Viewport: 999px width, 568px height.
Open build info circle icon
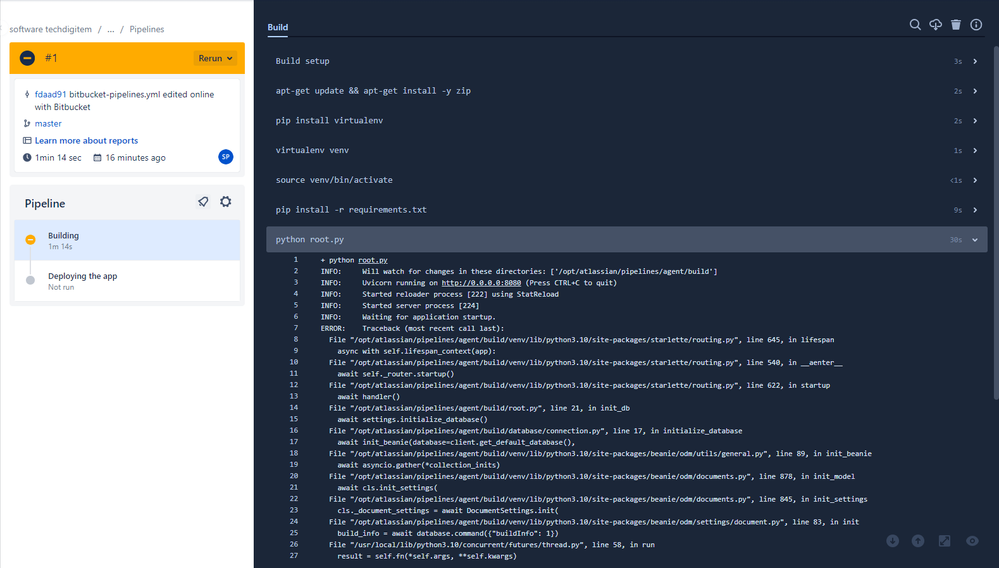coord(976,25)
